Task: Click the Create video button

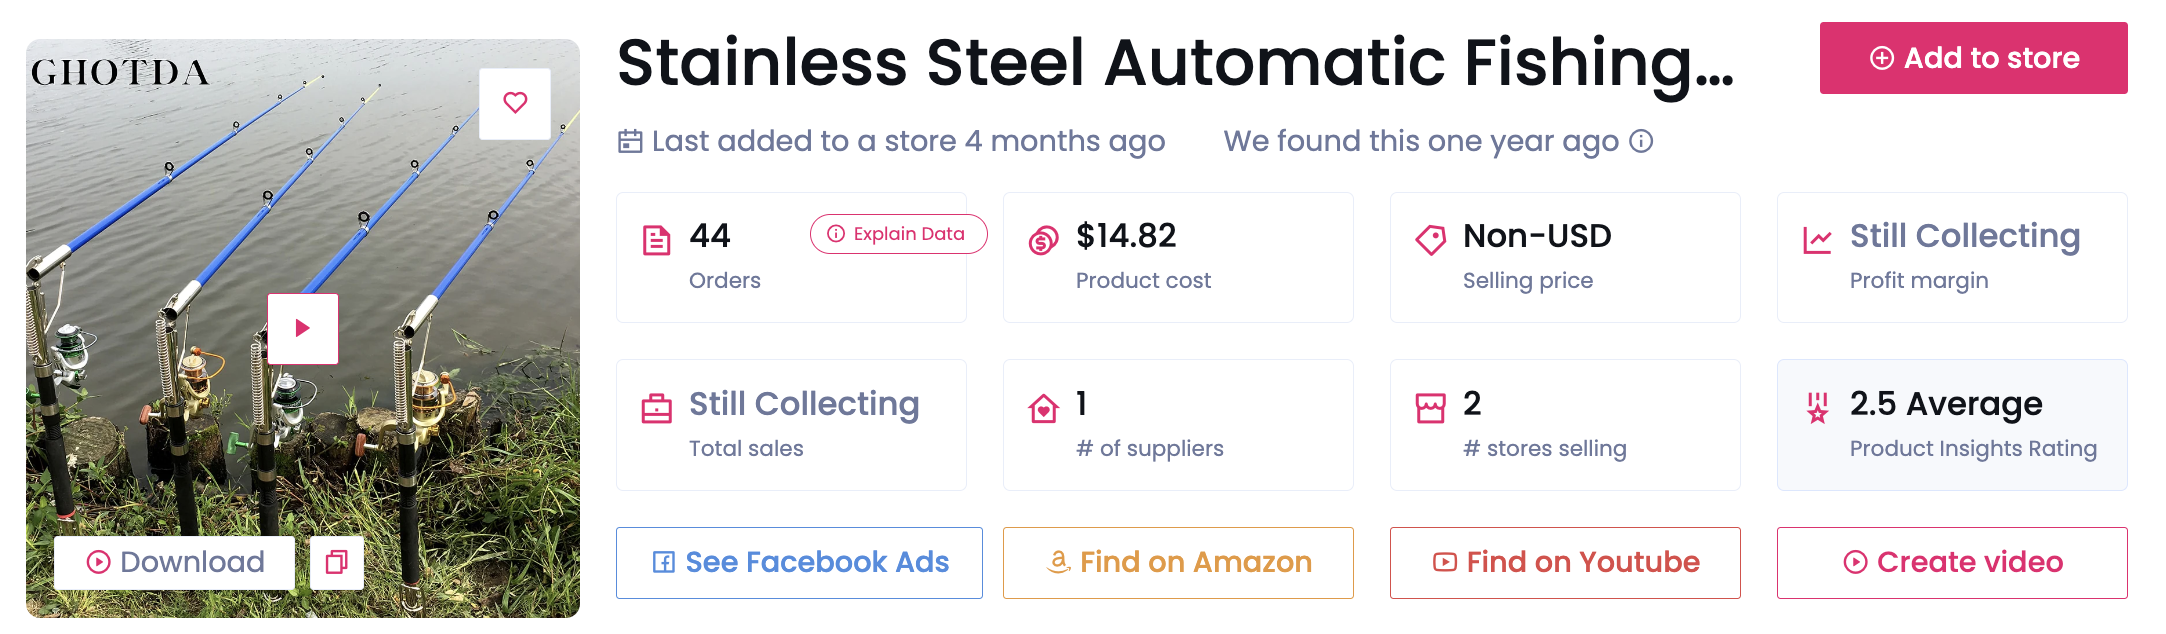Action: click(x=1952, y=562)
